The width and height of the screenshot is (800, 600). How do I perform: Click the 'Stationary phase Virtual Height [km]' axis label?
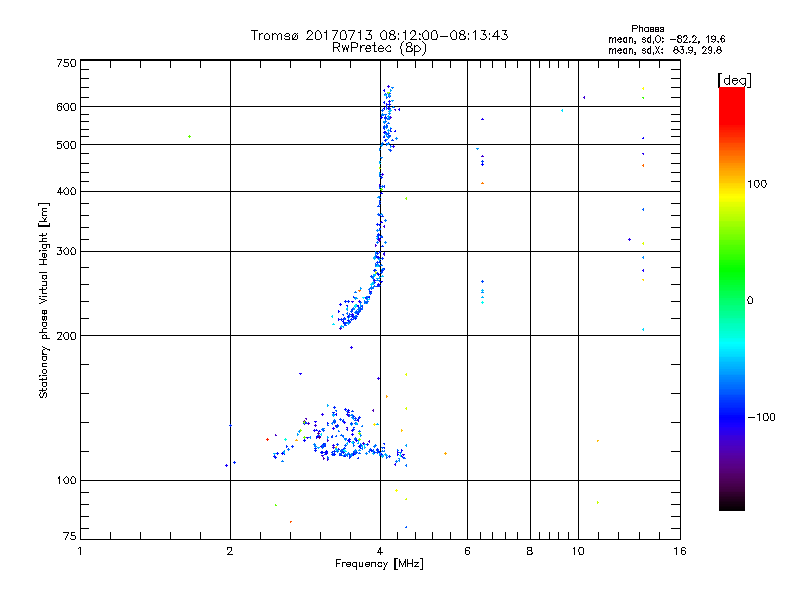[x=43, y=300]
